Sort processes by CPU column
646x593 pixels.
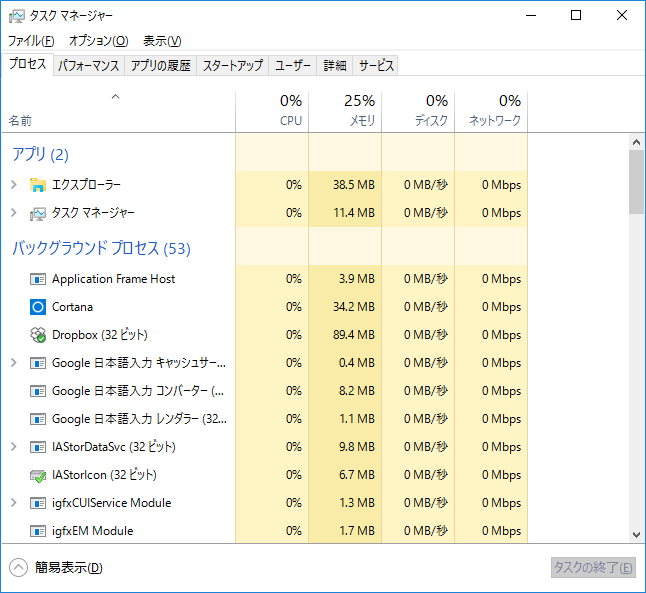[272, 110]
